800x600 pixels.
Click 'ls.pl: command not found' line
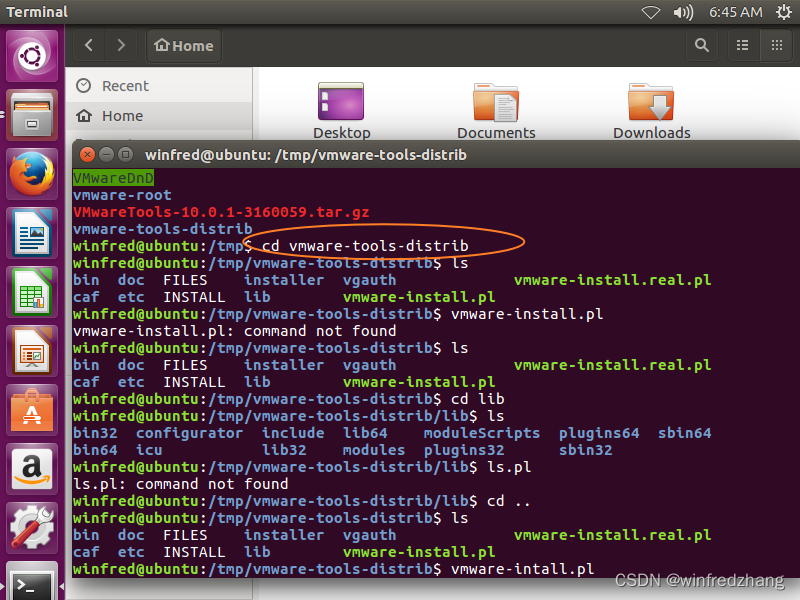pos(181,484)
